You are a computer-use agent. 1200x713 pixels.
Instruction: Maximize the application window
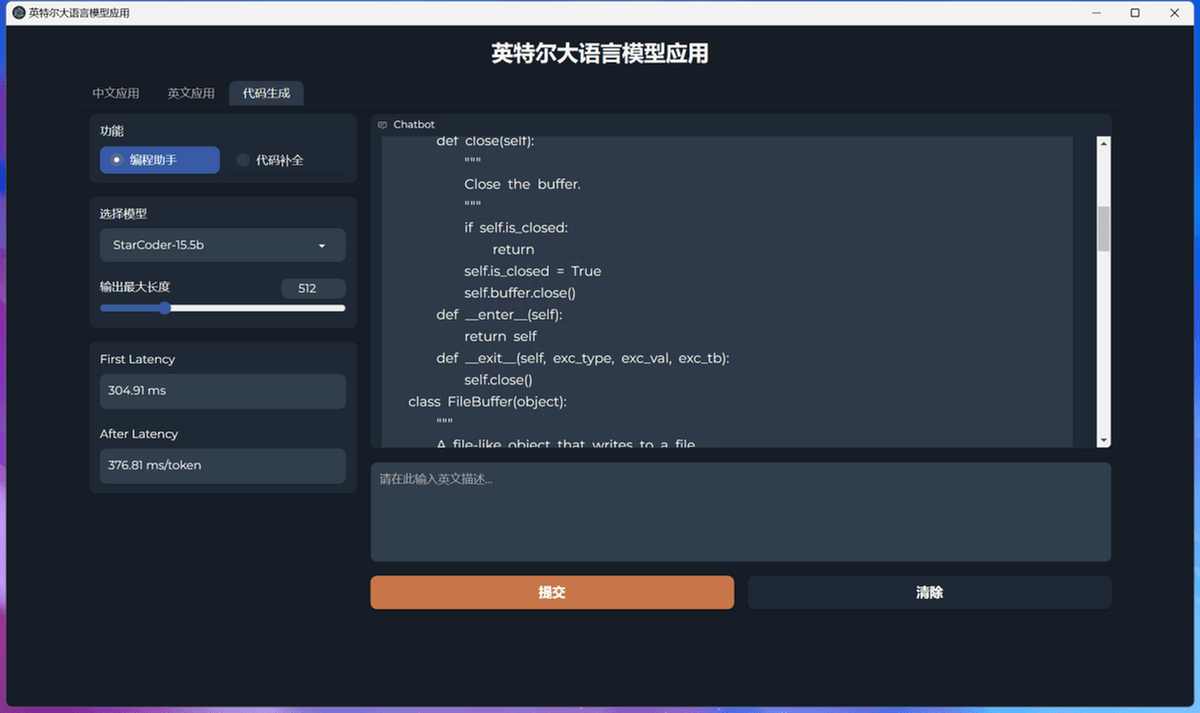(1135, 13)
